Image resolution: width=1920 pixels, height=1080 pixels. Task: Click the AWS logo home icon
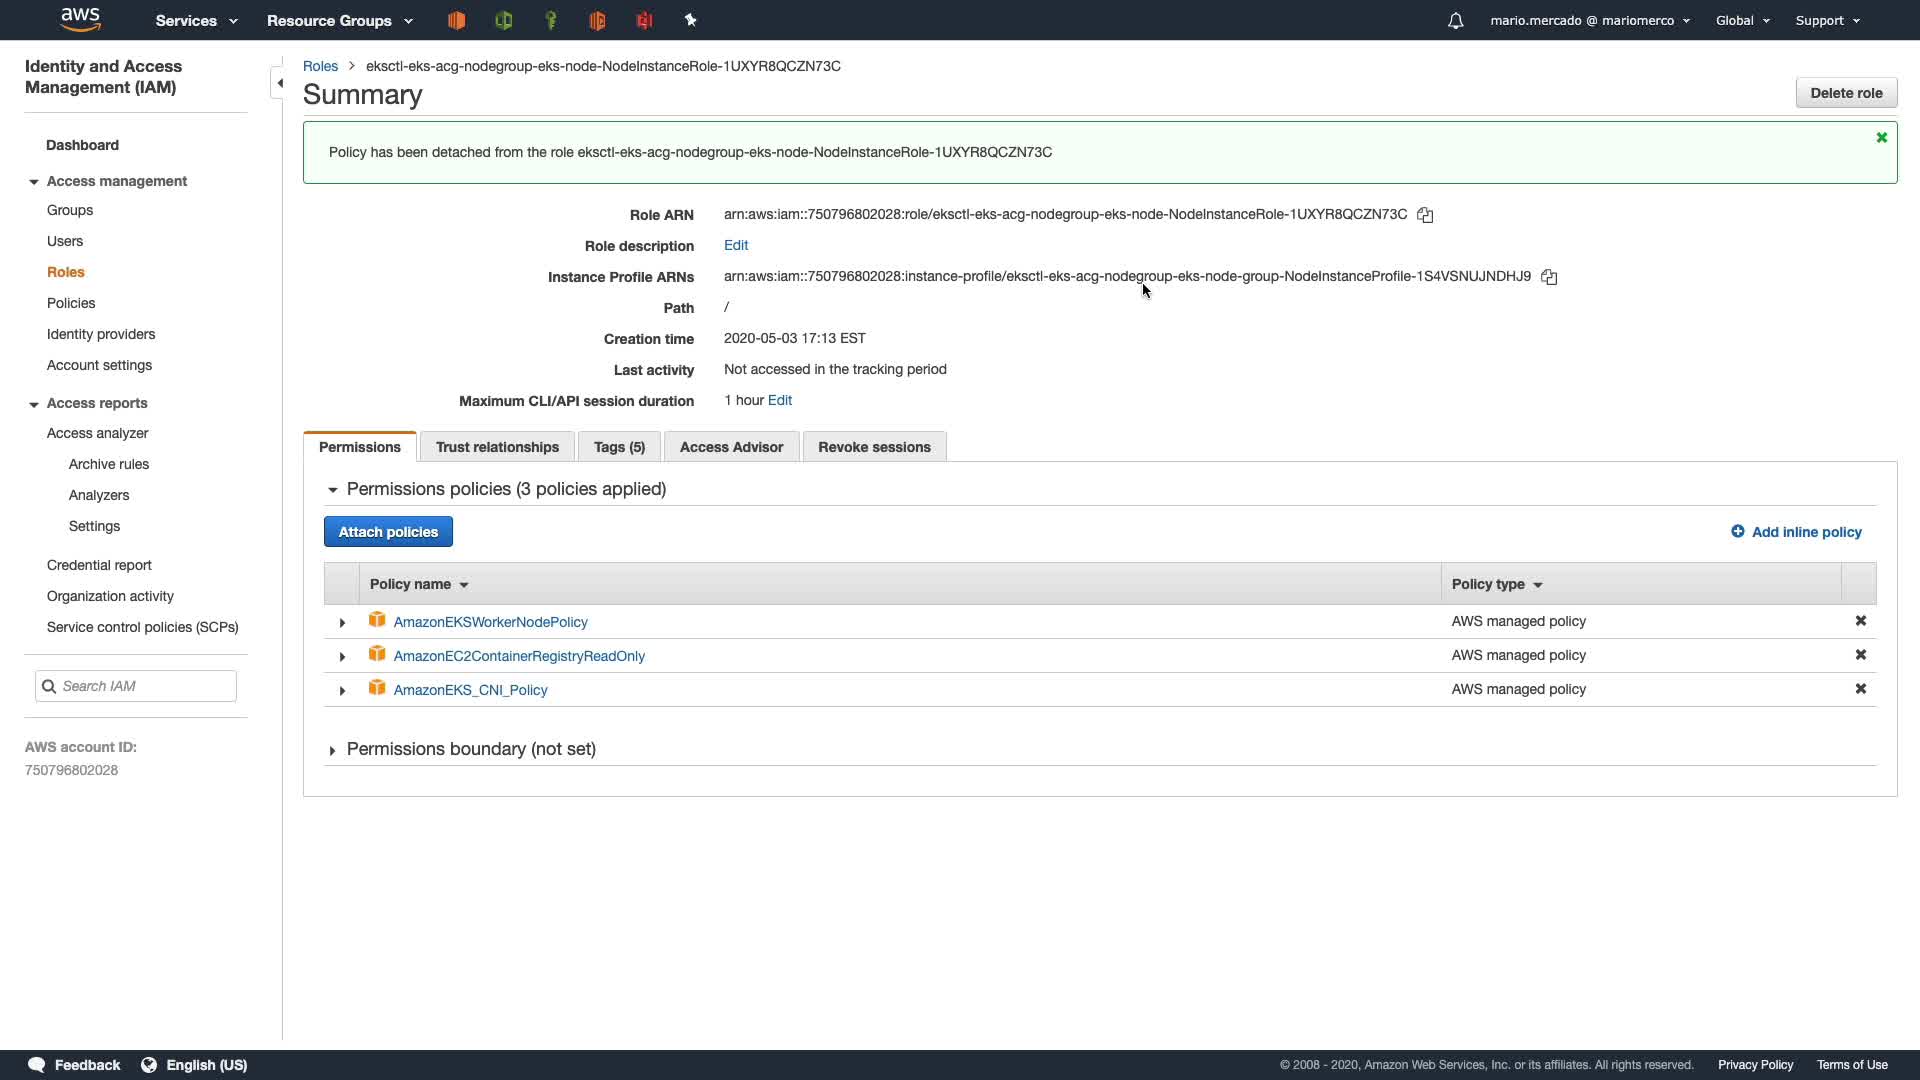[80, 19]
